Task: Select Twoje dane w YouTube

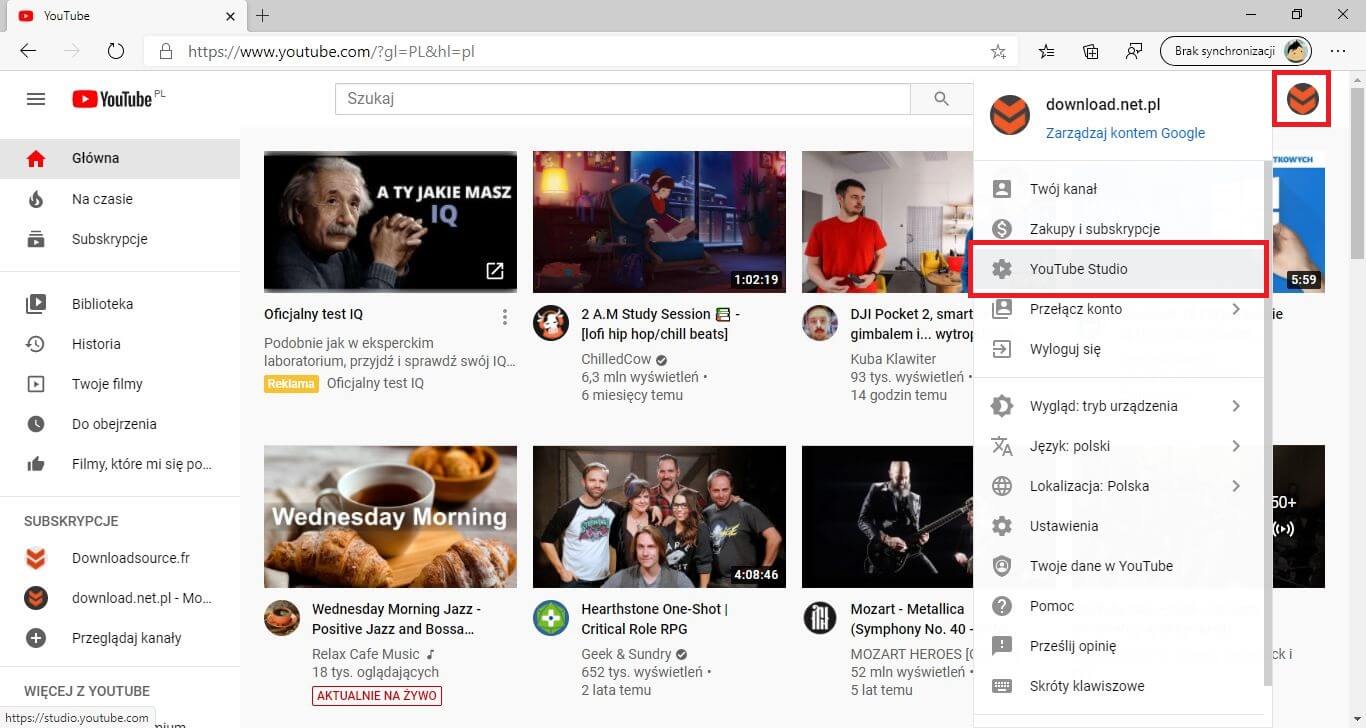Action: pos(1118,566)
